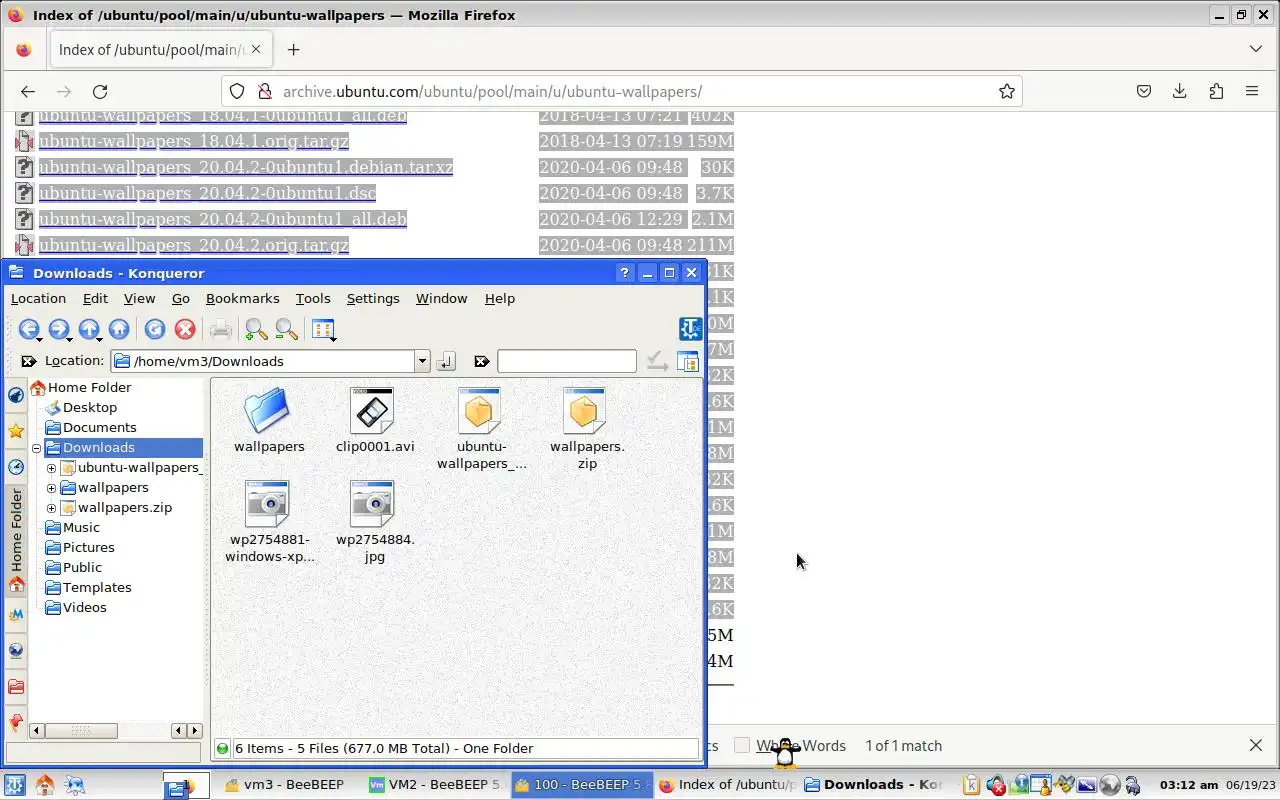The width and height of the screenshot is (1280, 800).
Task: Reload the Downloads folder view
Action: (x=154, y=329)
